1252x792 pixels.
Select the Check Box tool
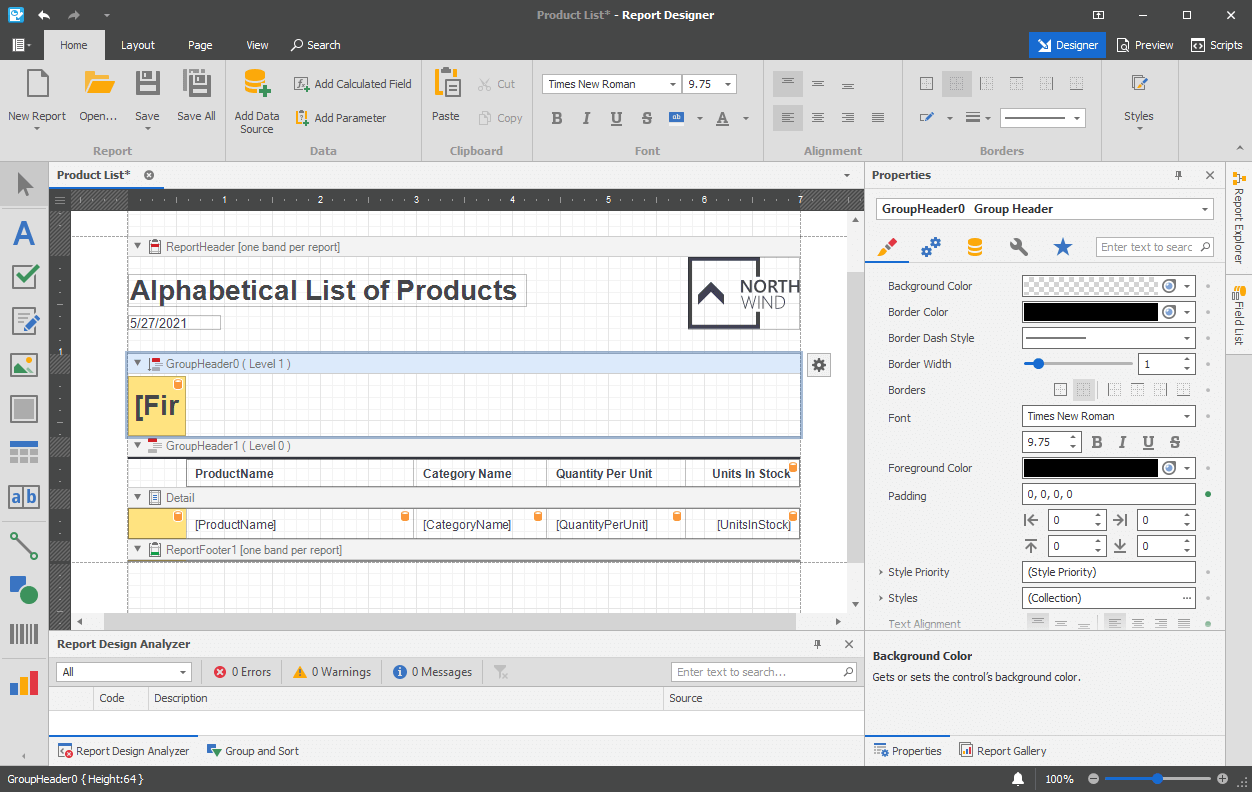[x=23, y=277]
